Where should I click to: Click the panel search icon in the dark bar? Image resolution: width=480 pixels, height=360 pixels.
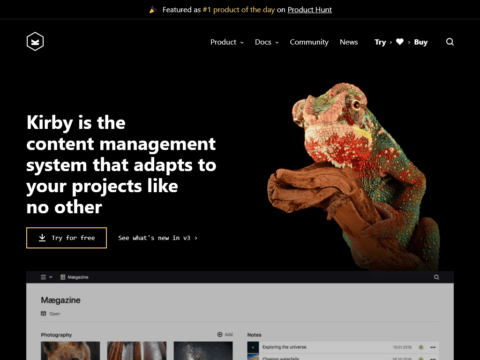tap(436, 277)
